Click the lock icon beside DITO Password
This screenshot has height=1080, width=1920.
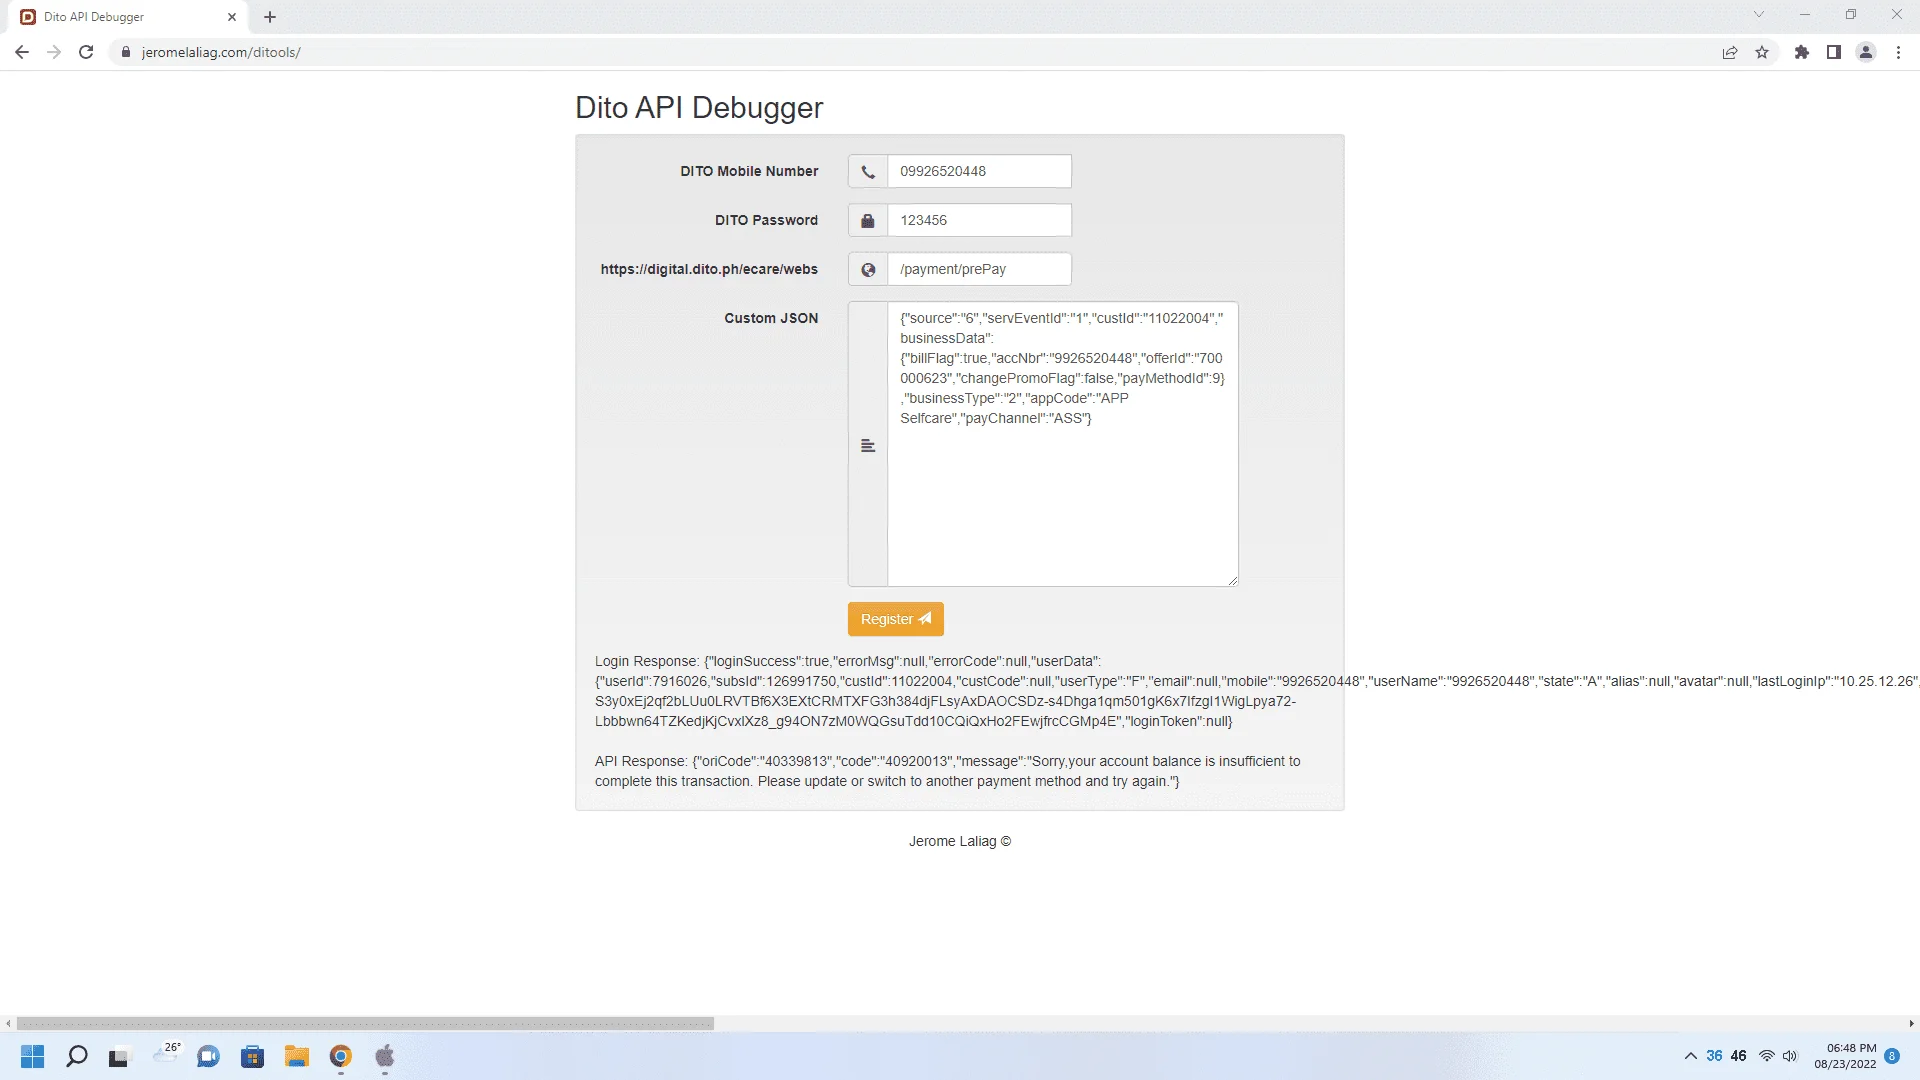pos(868,220)
